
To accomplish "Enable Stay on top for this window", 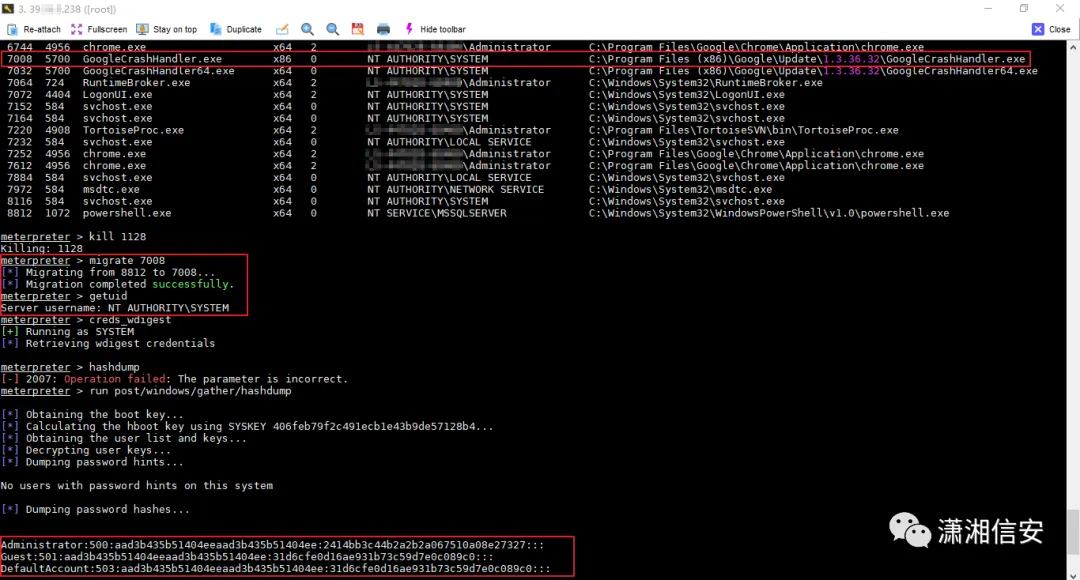I will pyautogui.click(x=167, y=30).
